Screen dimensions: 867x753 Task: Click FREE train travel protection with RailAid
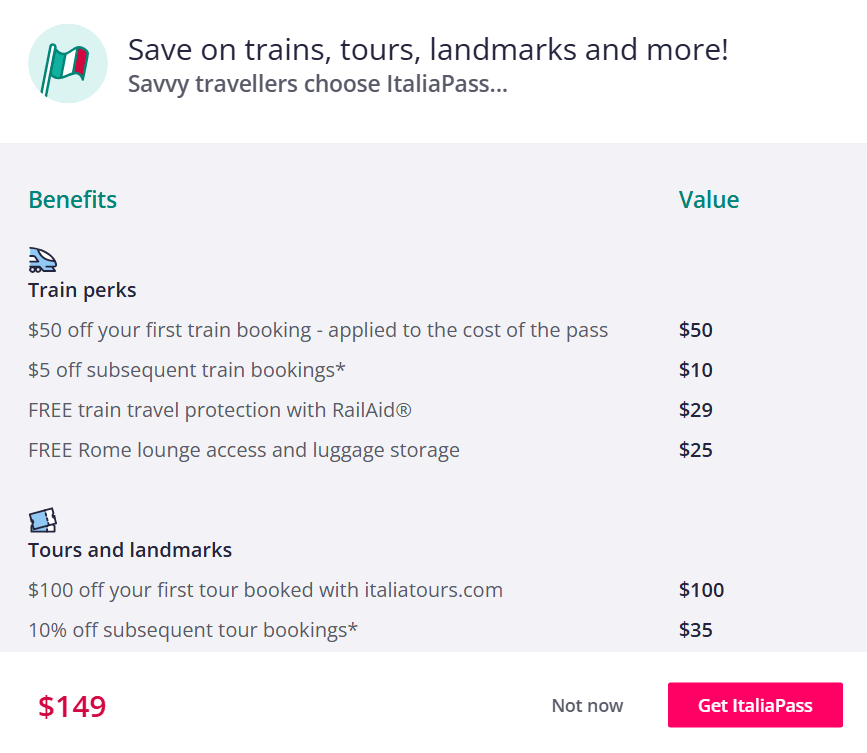tap(220, 410)
